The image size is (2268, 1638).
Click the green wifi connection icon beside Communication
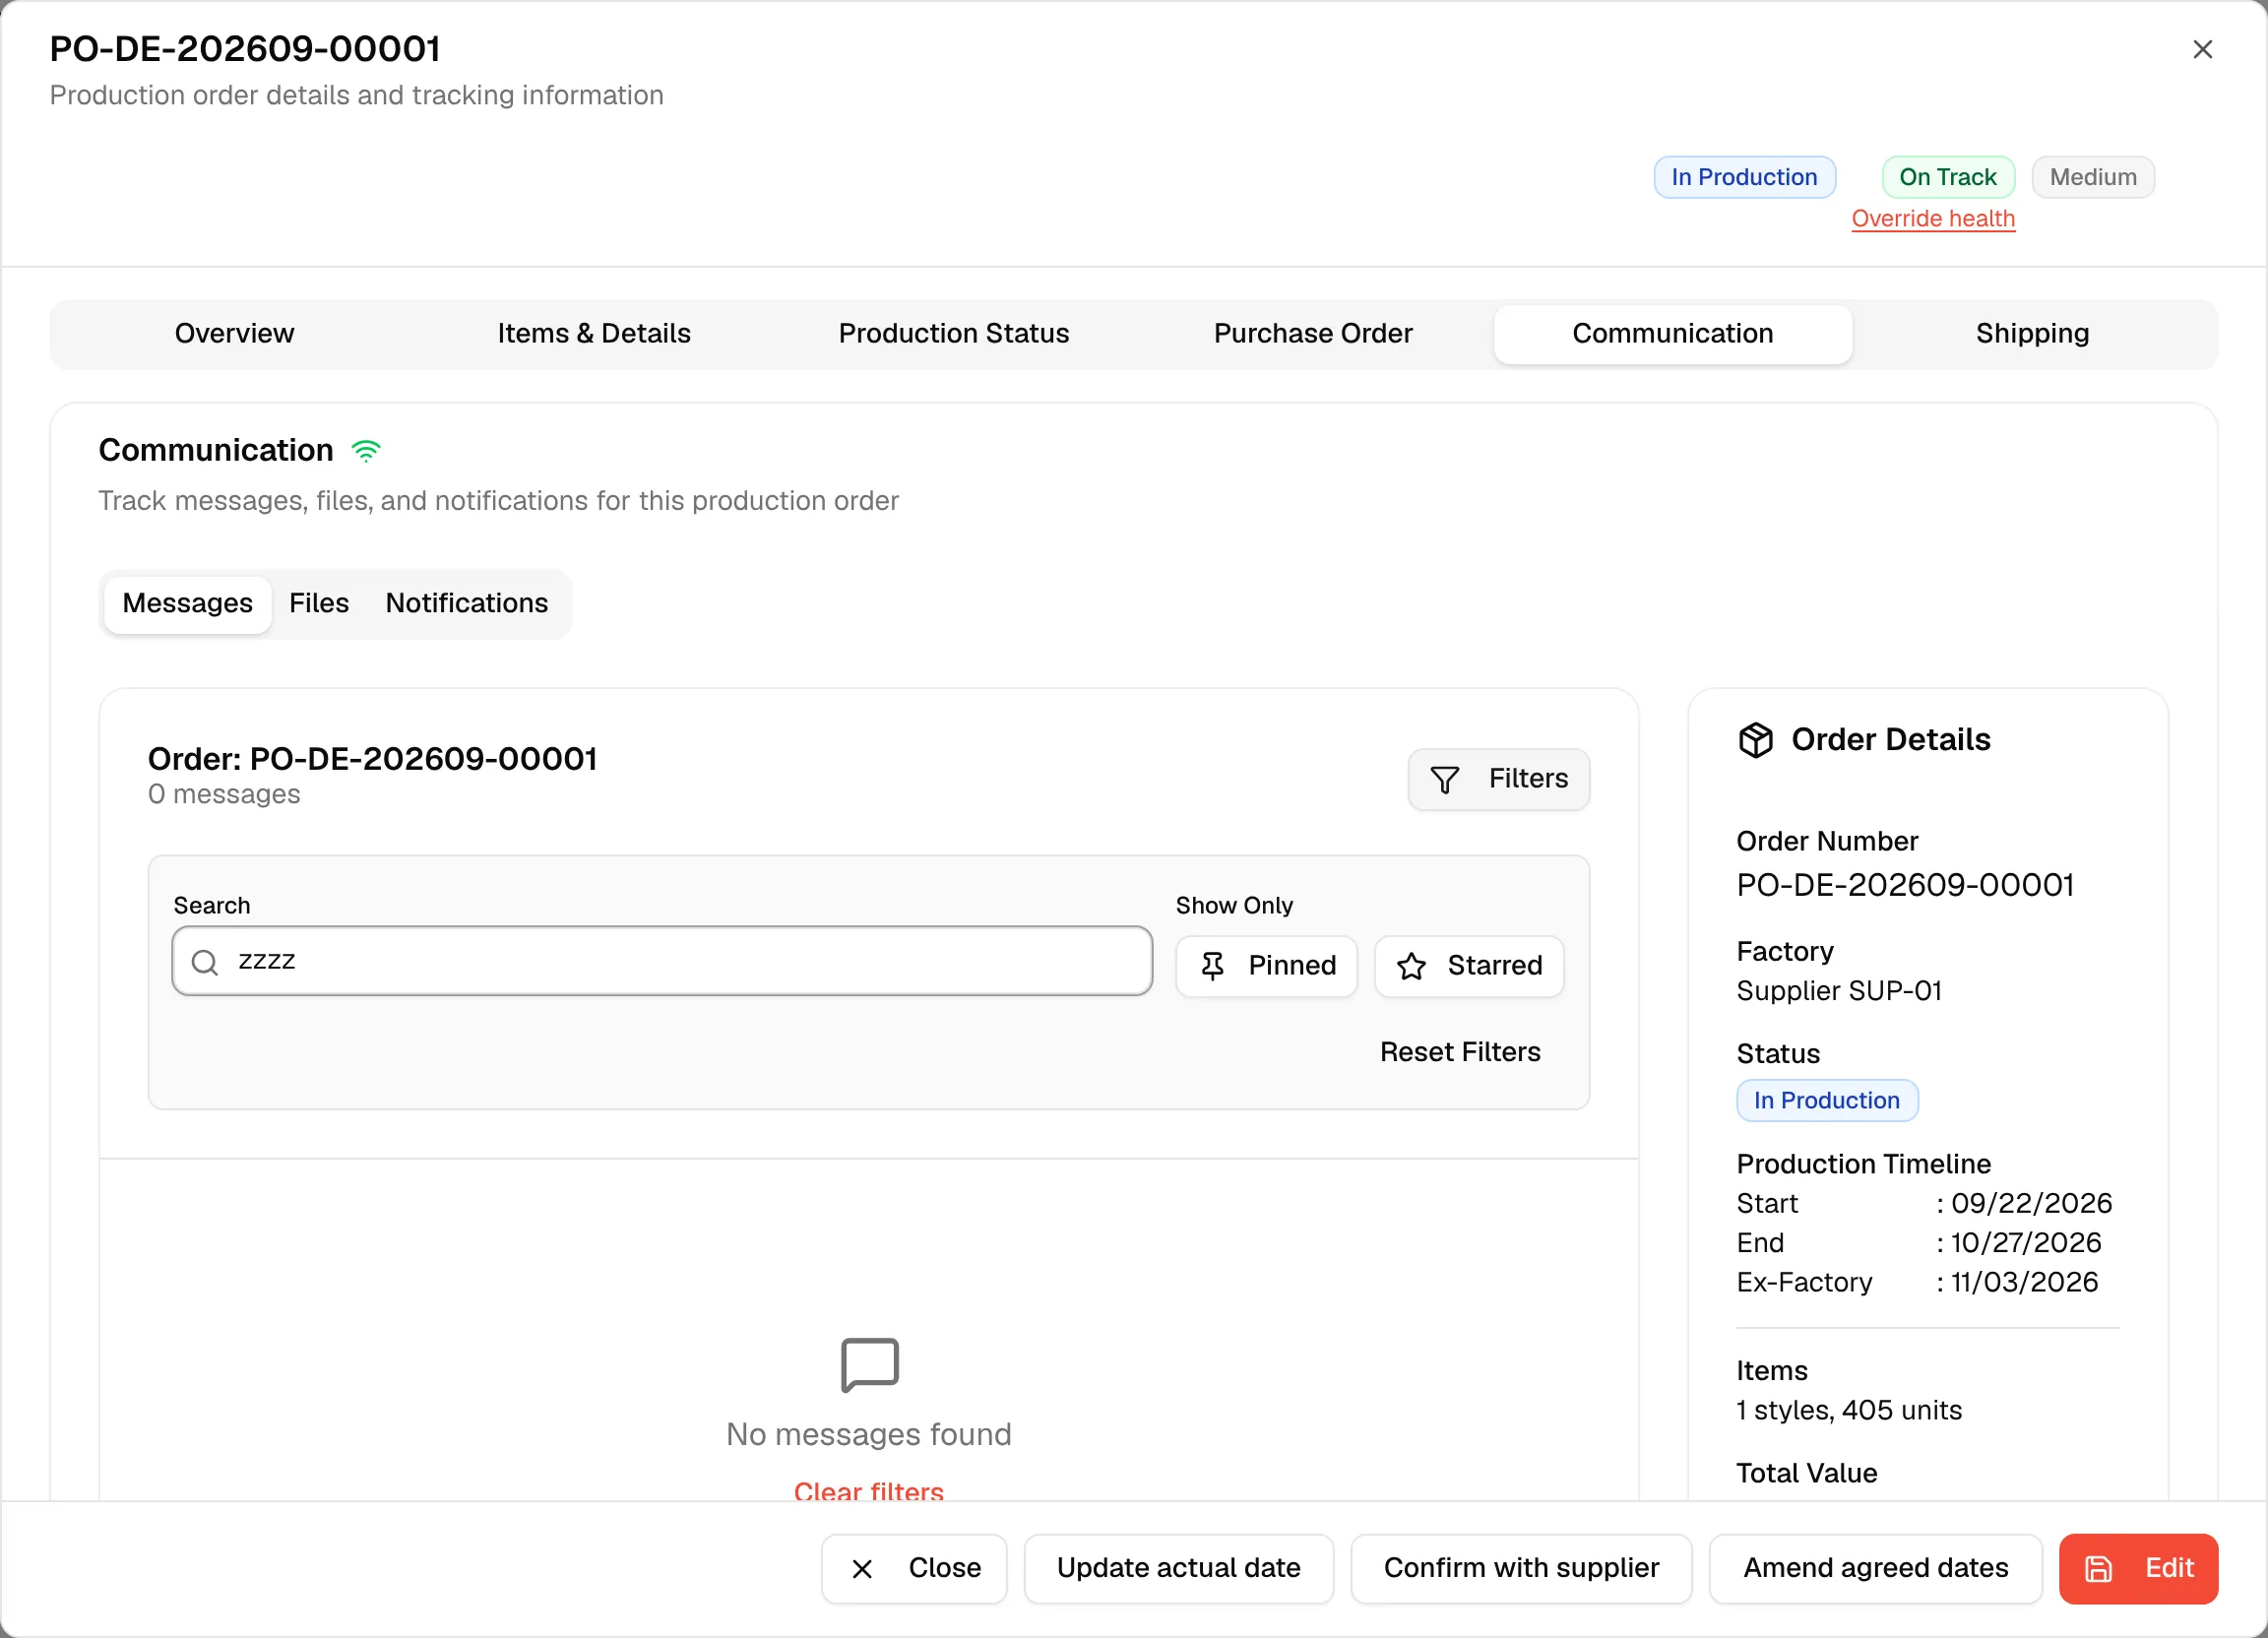pos(366,451)
